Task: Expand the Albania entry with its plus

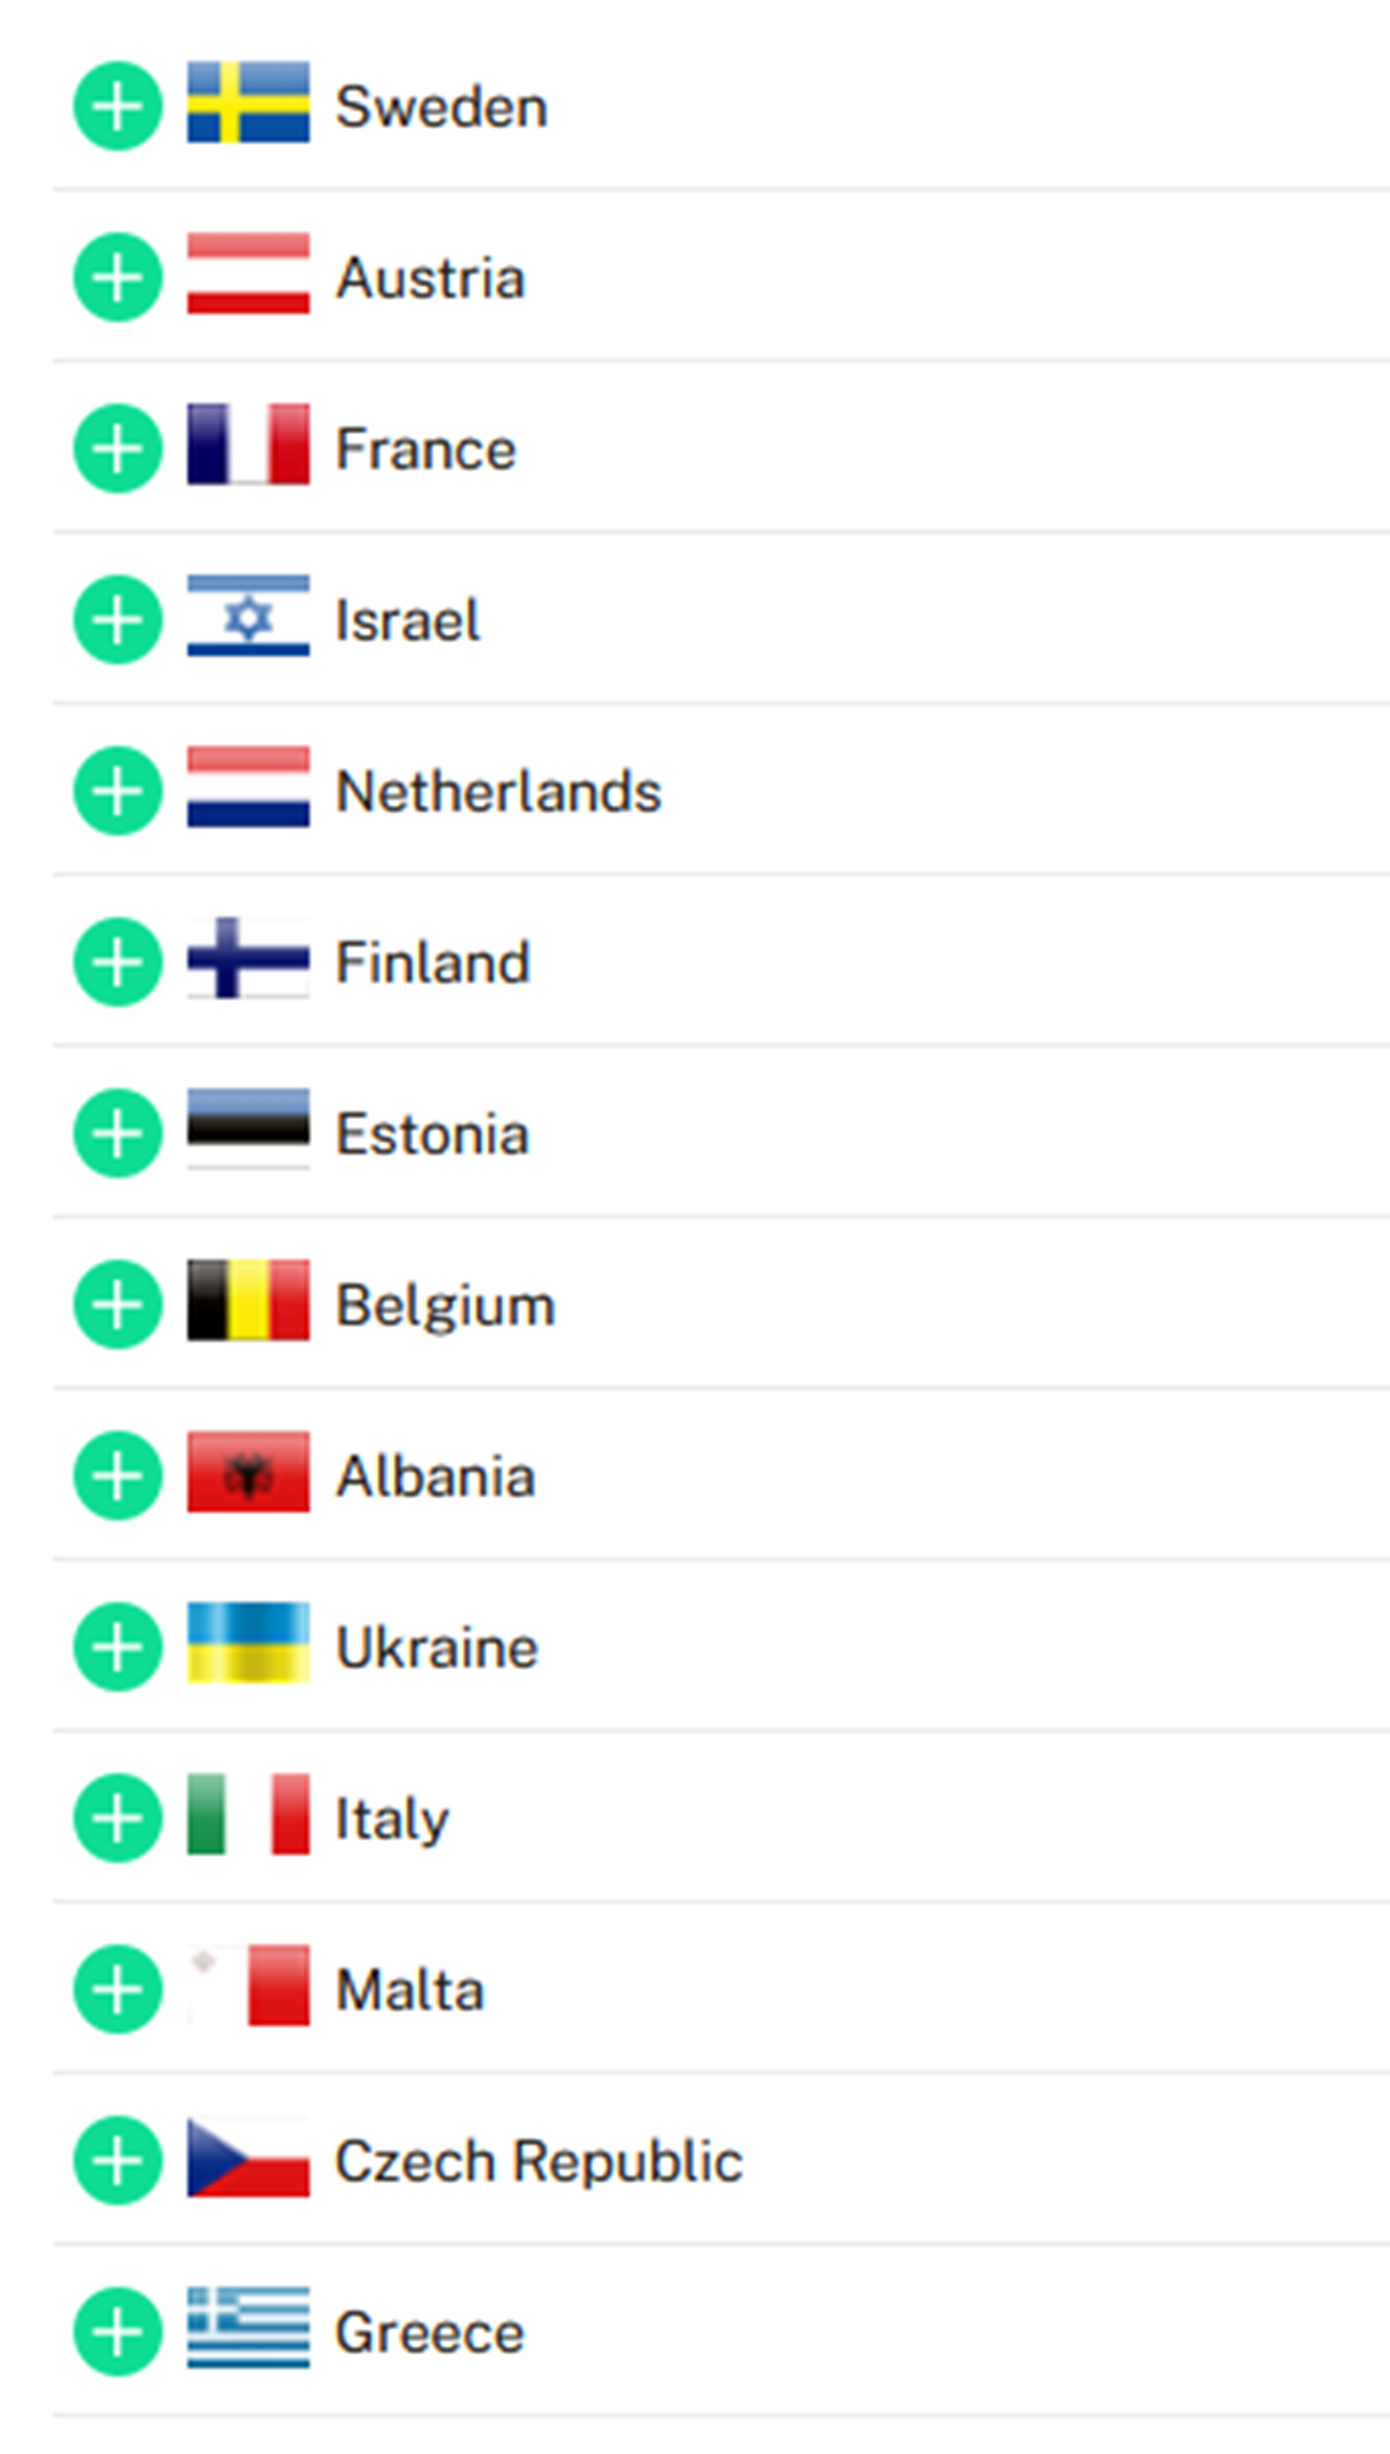Action: coord(118,1475)
